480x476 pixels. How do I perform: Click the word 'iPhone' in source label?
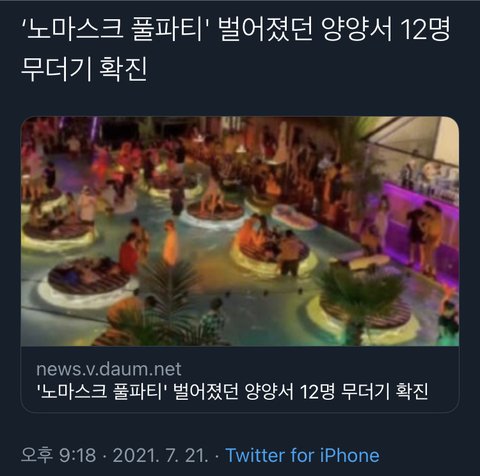click(350, 455)
